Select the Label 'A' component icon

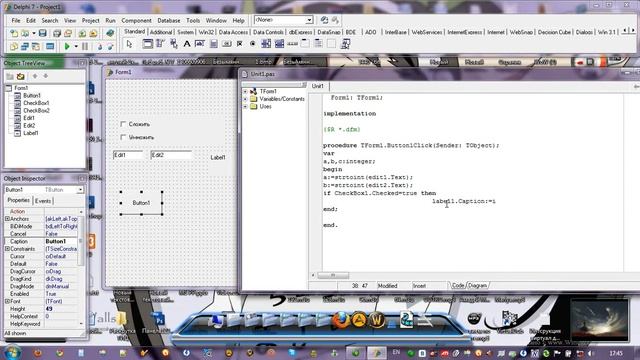coord(187,44)
